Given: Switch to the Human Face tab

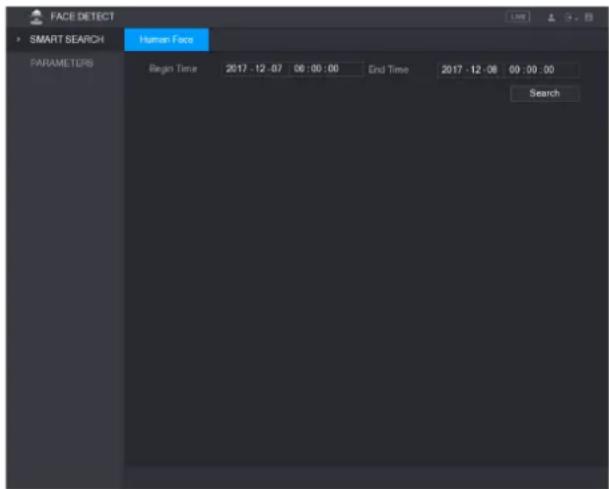Looking at the screenshot, I should pyautogui.click(x=167, y=40).
